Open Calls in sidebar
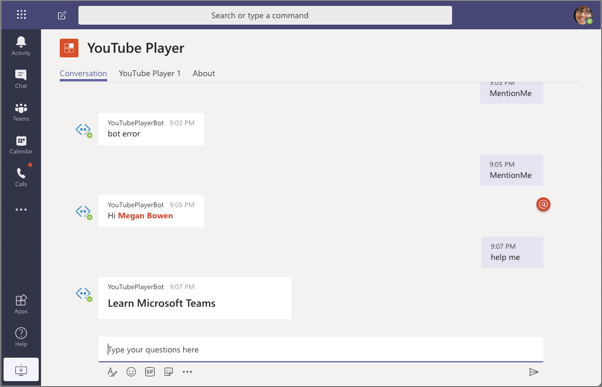This screenshot has height=387, width=602. pos(21,177)
